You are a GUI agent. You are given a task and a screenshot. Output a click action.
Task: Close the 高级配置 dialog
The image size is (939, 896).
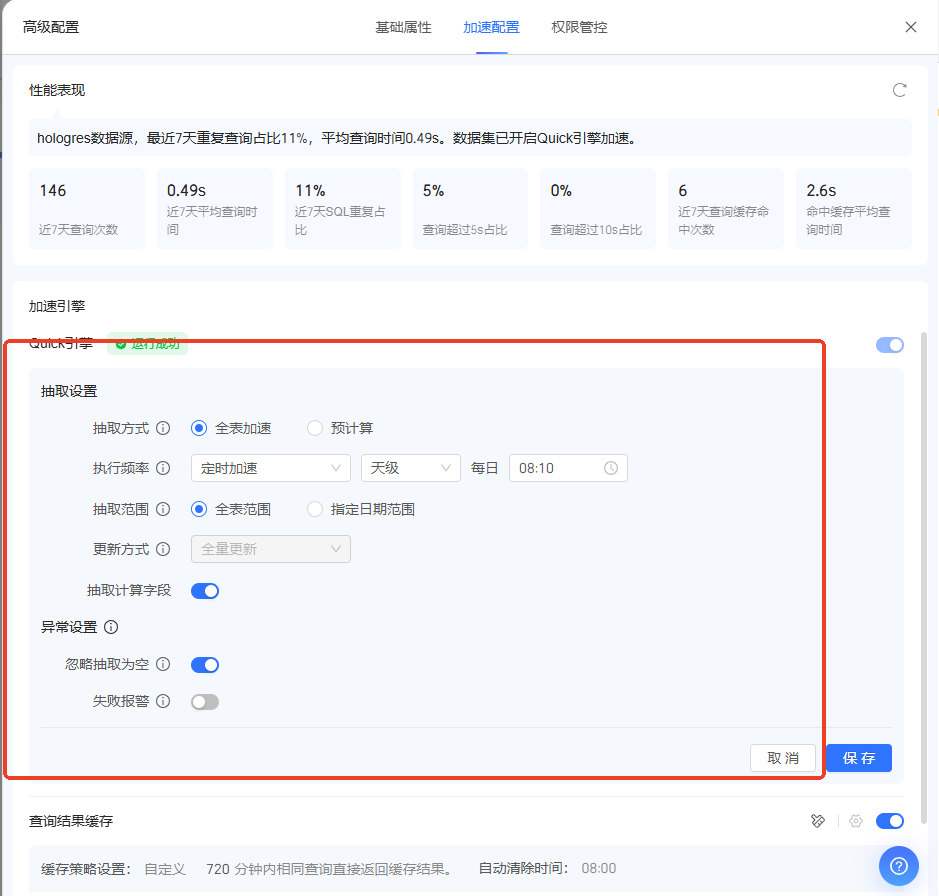tap(910, 27)
